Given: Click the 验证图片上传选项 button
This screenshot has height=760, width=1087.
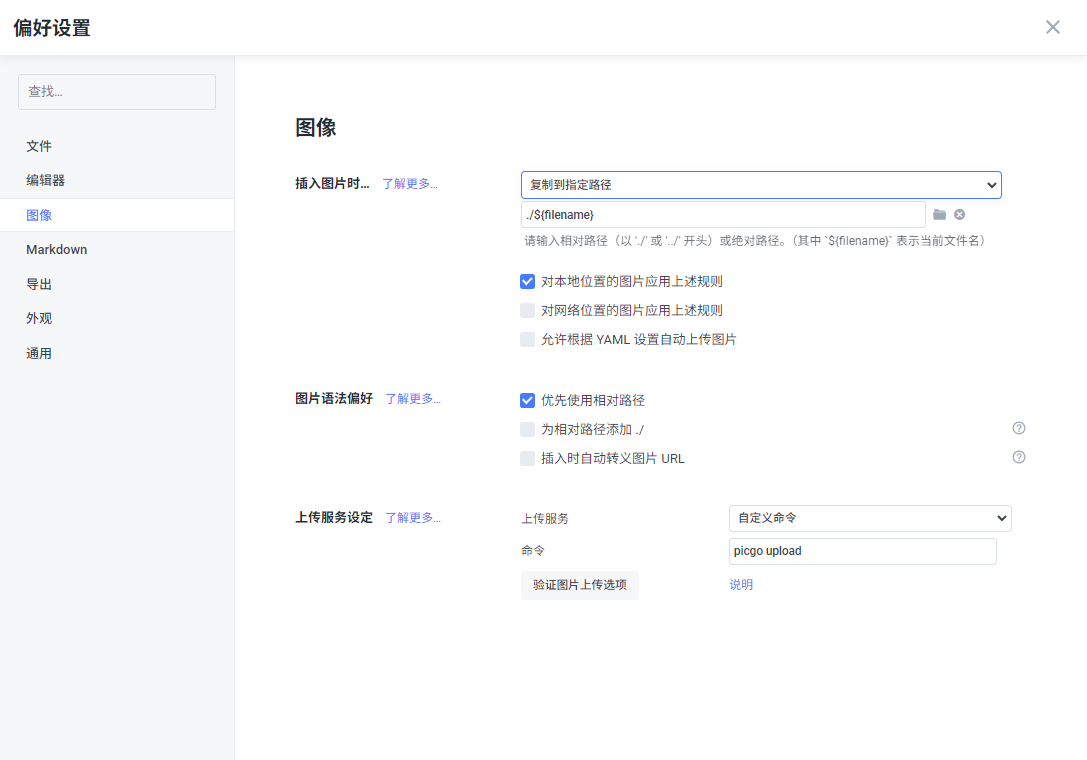Looking at the screenshot, I should 579,585.
